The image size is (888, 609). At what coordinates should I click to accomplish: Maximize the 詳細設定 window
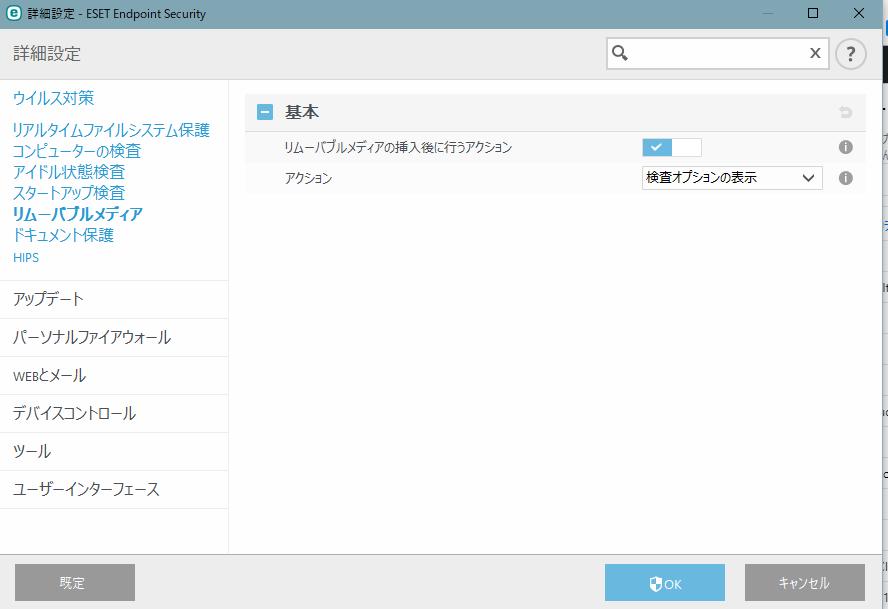[x=813, y=13]
